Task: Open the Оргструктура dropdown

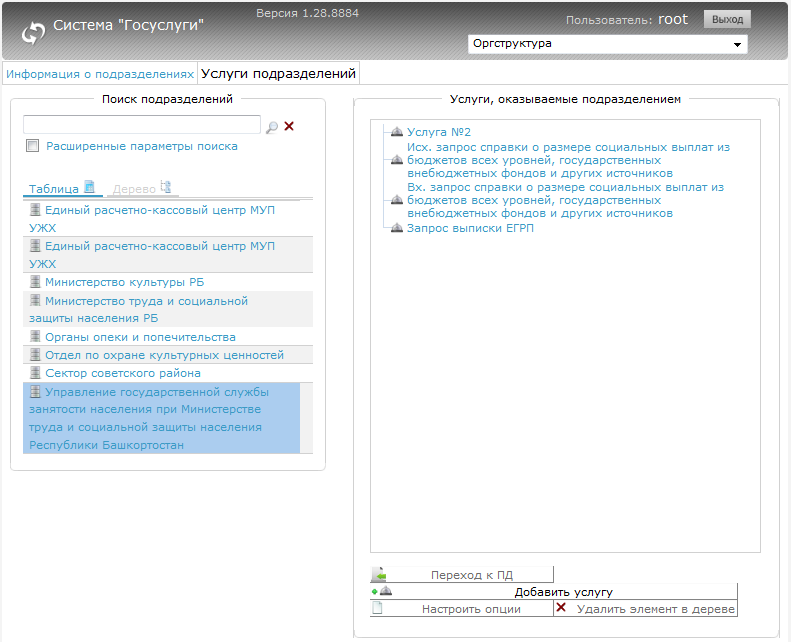Action: coord(607,44)
